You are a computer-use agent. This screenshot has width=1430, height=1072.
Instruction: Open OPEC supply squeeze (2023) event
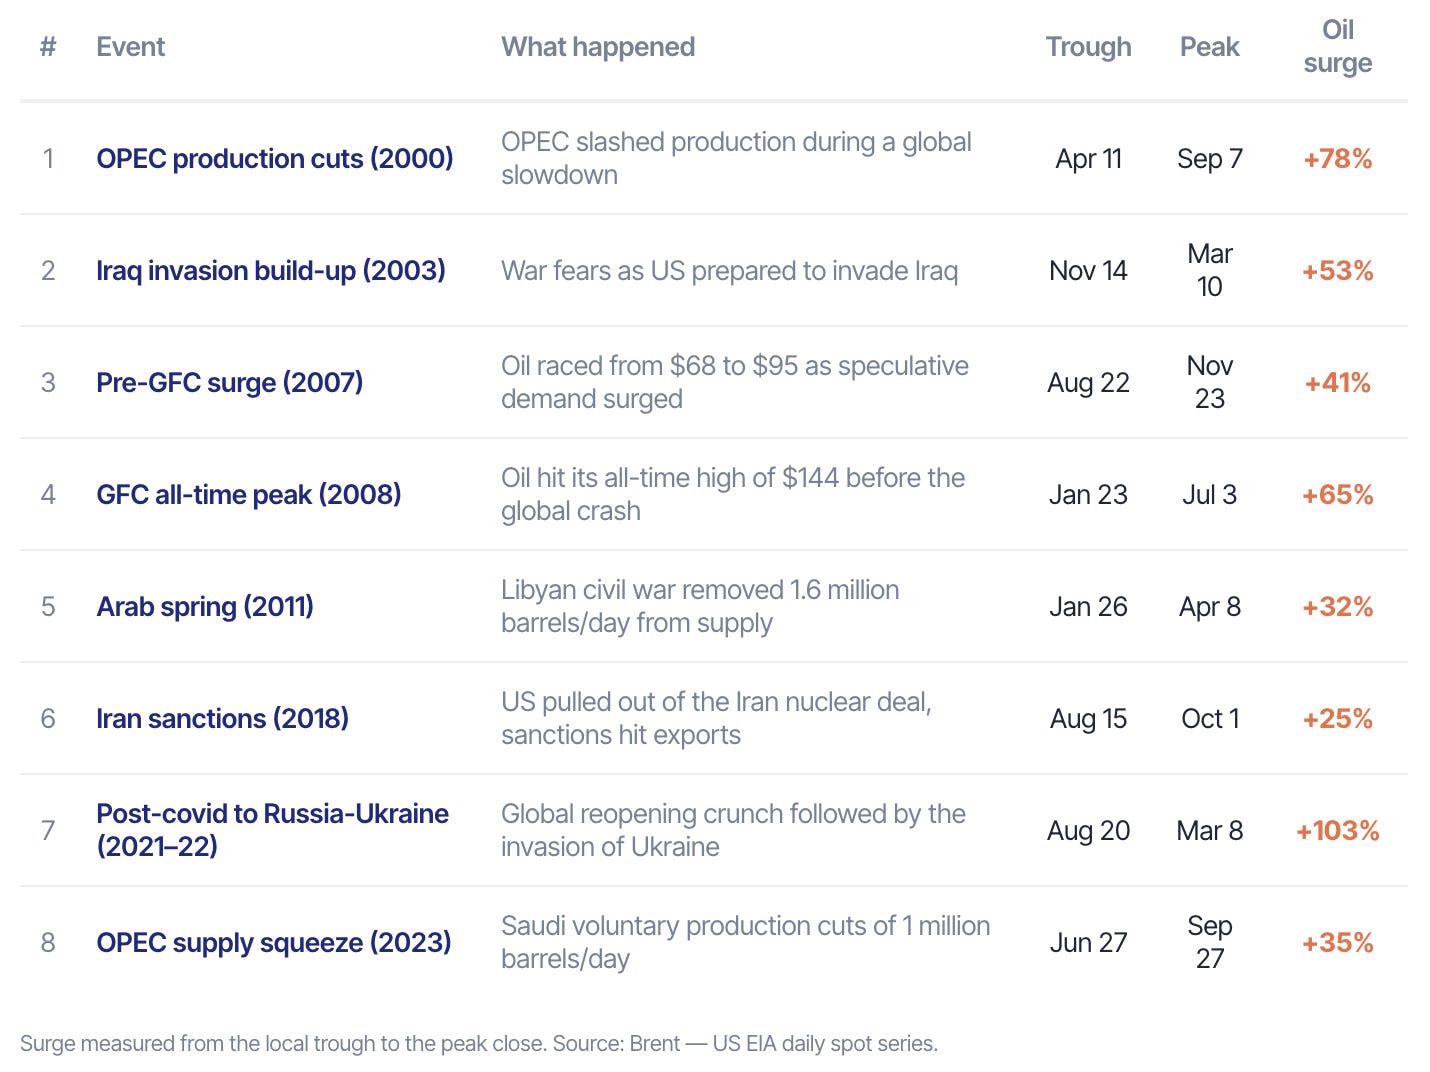click(x=274, y=942)
